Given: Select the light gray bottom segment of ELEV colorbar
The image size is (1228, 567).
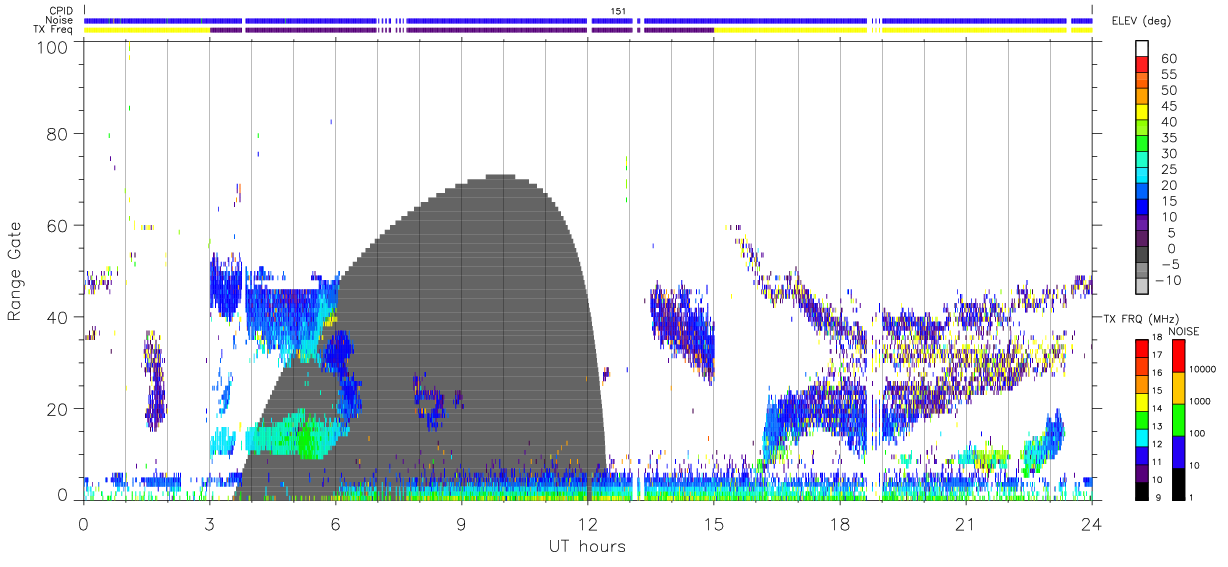Looking at the screenshot, I should (1141, 288).
